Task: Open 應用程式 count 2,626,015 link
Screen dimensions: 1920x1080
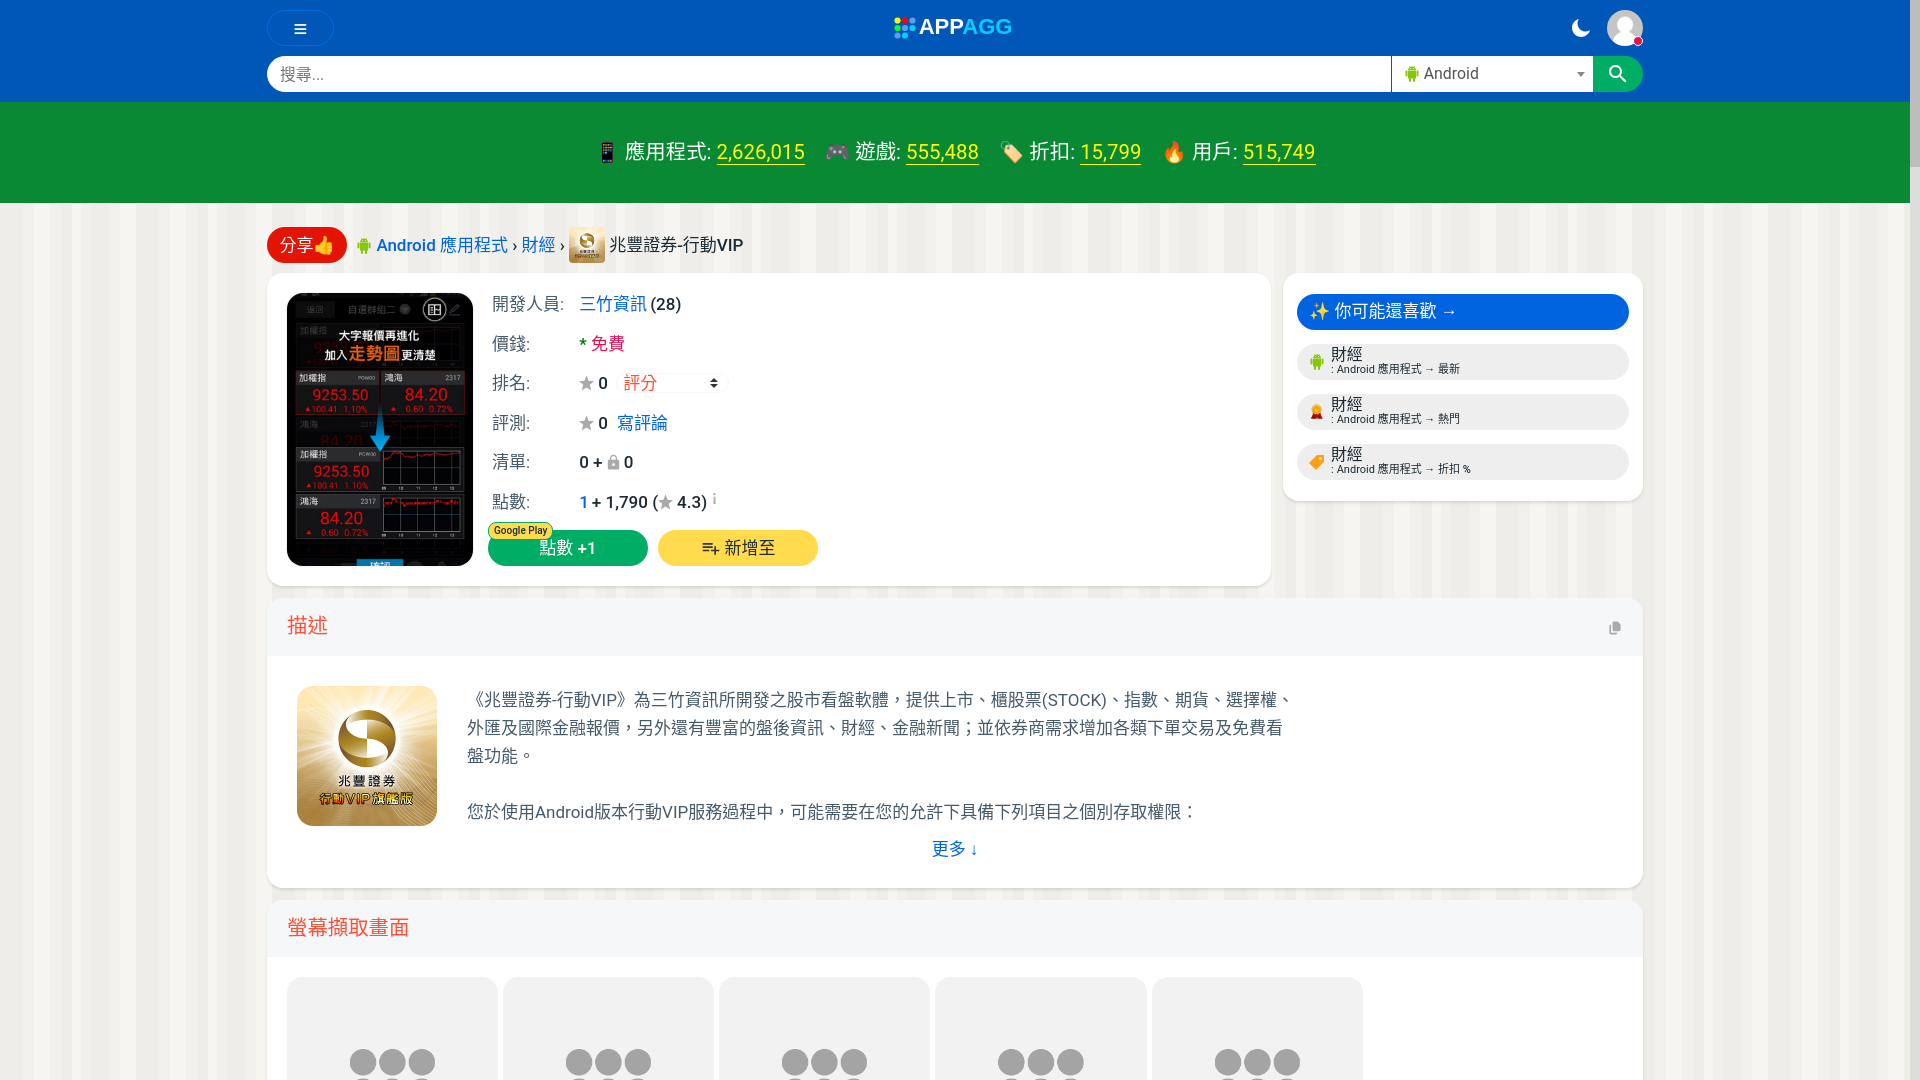Action: (761, 152)
